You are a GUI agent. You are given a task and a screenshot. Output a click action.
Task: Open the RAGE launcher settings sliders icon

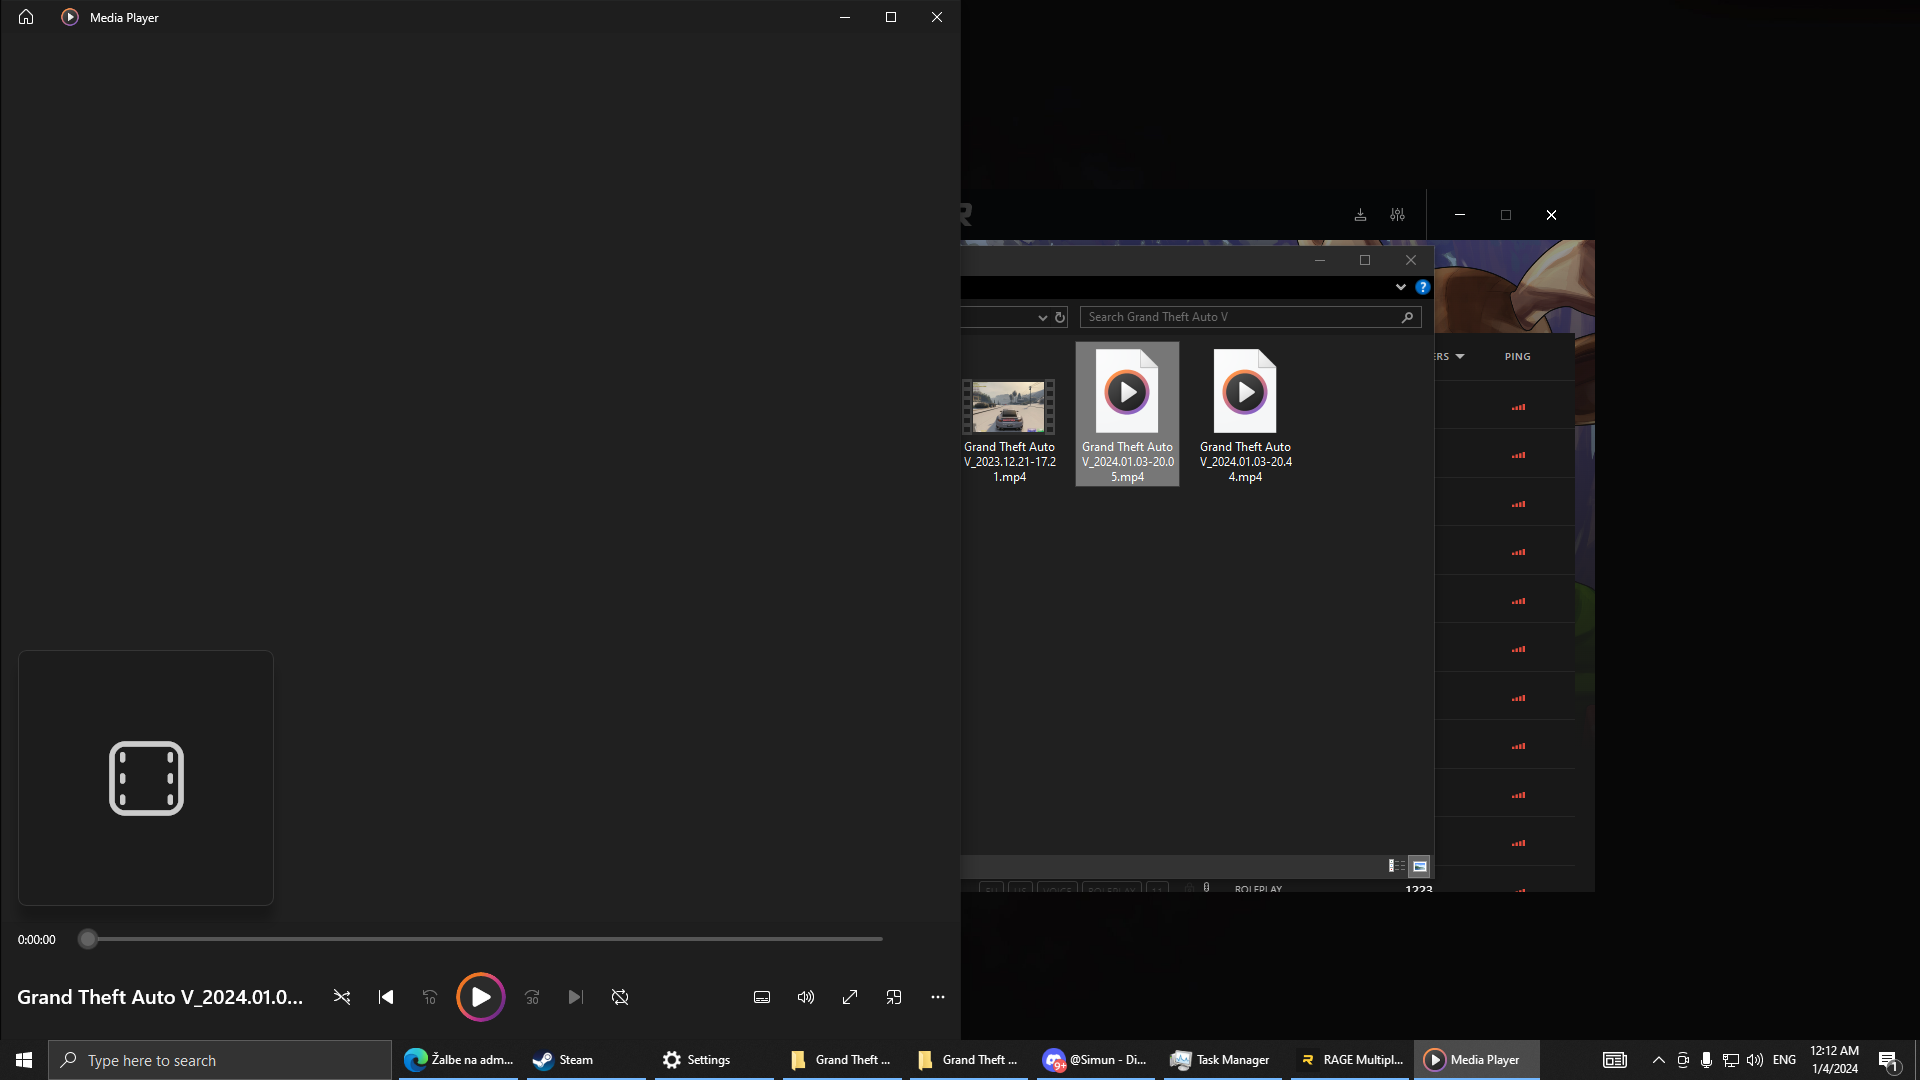click(x=1397, y=215)
